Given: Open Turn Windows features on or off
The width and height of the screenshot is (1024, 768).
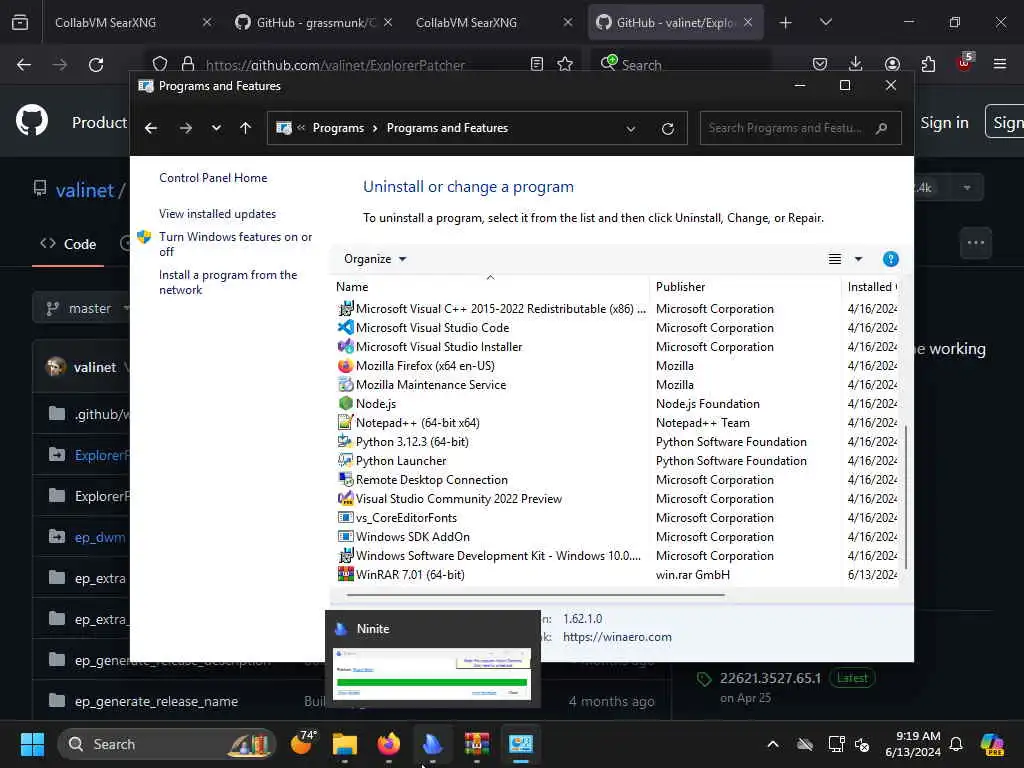Looking at the screenshot, I should 236,244.
